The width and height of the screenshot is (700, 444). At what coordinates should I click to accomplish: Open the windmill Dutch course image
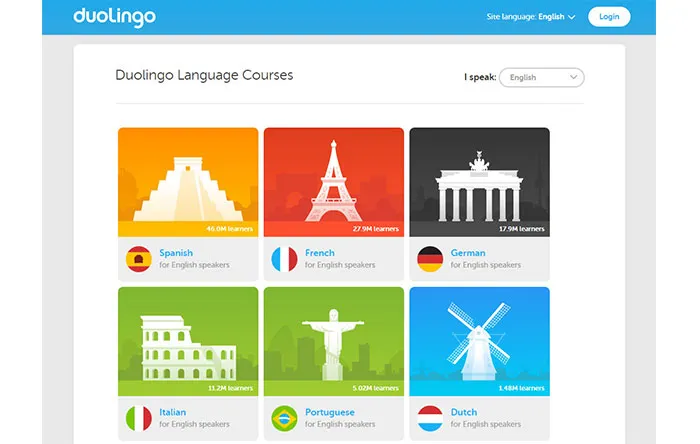pyautogui.click(x=479, y=341)
